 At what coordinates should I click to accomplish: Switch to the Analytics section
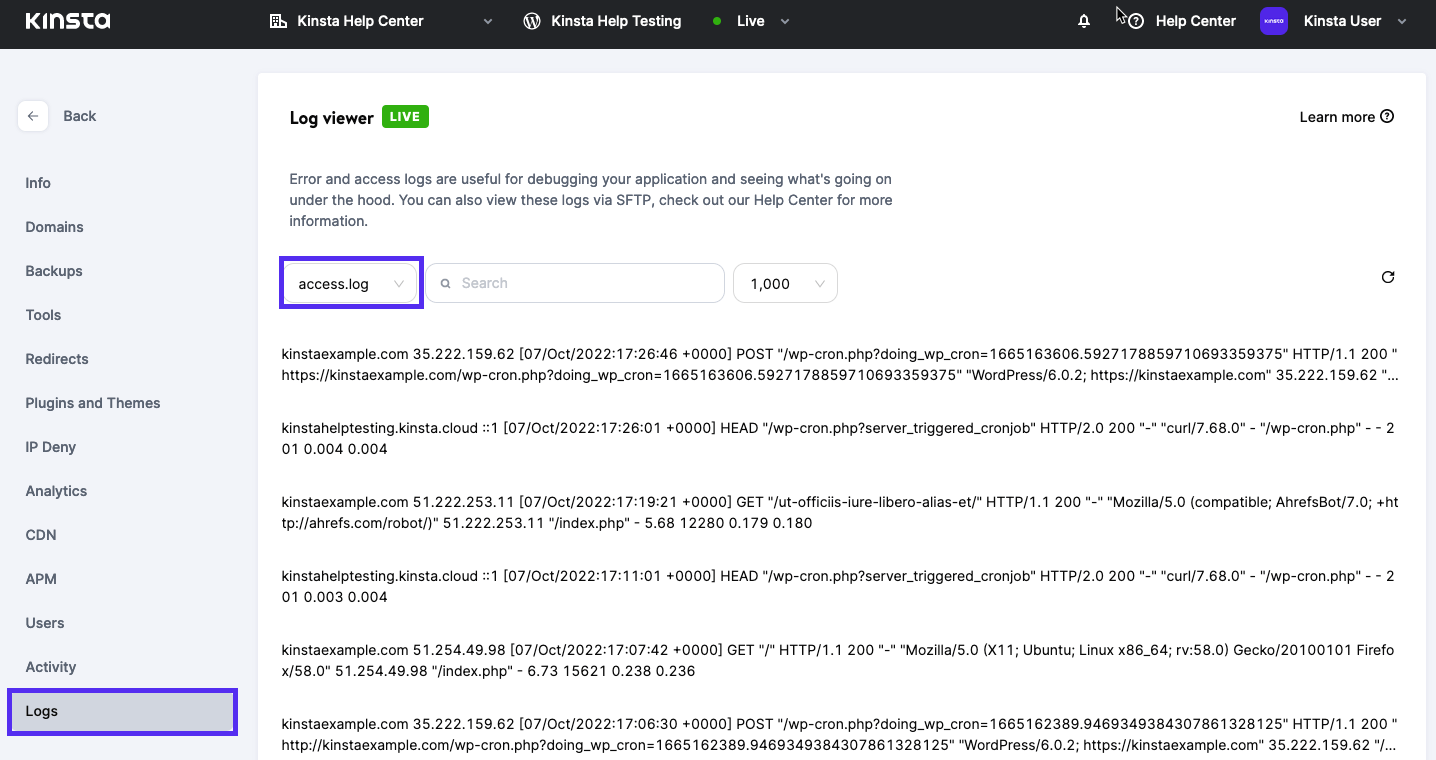point(56,491)
